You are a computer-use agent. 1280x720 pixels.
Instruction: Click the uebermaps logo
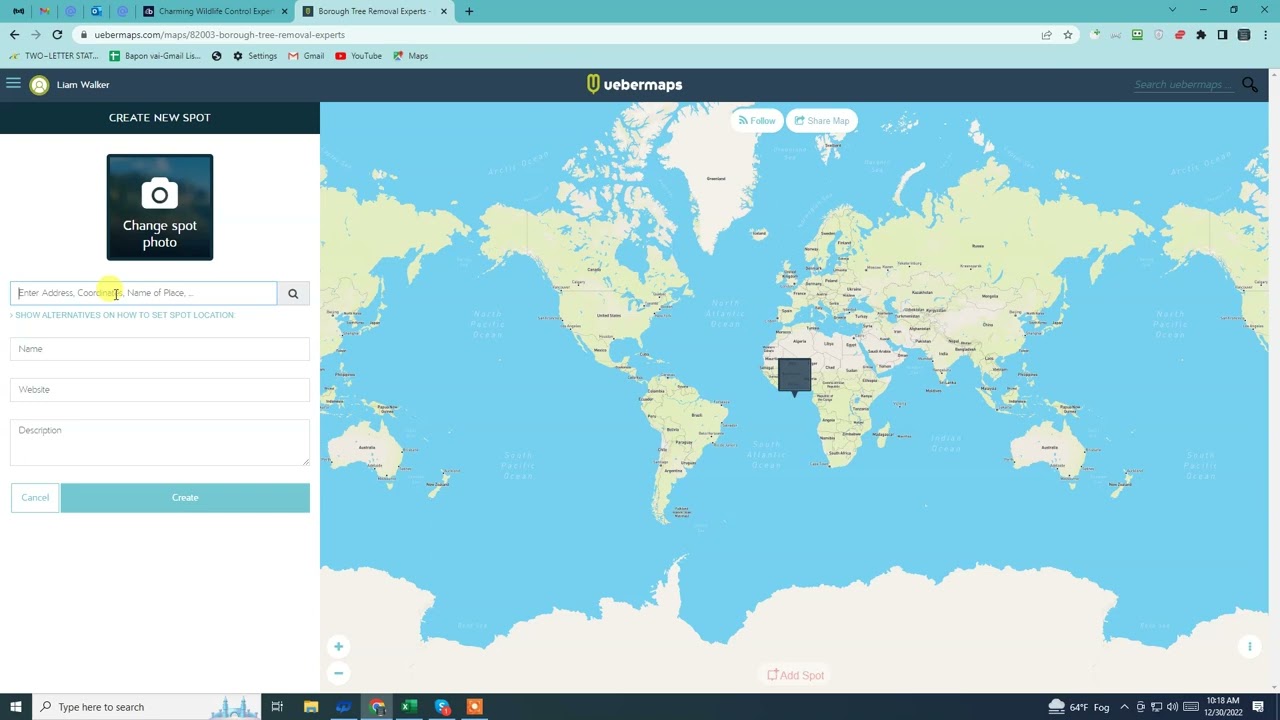[634, 85]
